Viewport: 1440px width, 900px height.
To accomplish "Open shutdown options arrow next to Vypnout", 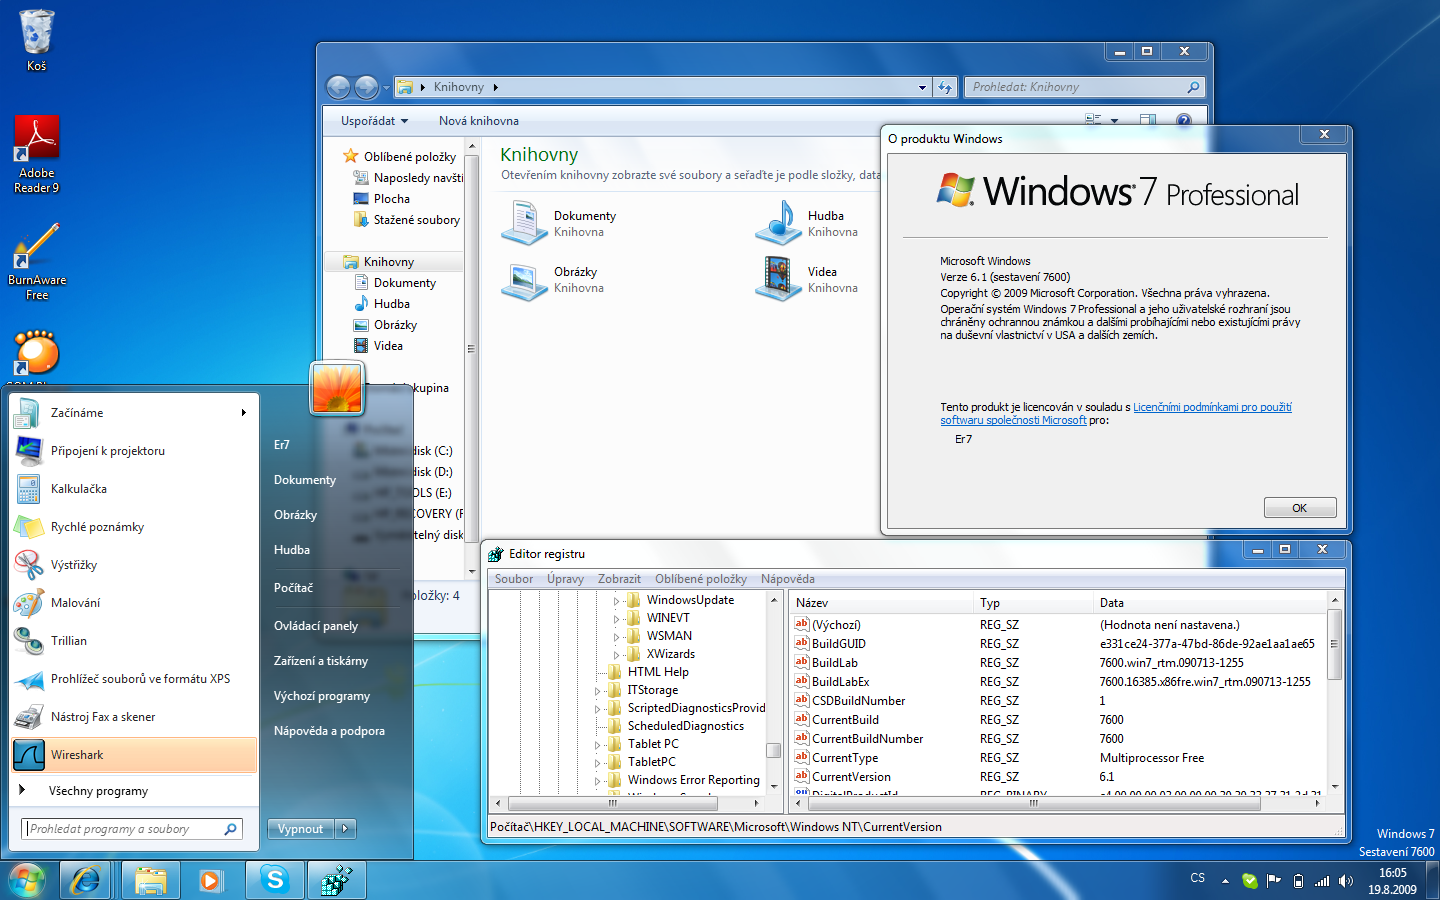I will [x=346, y=829].
